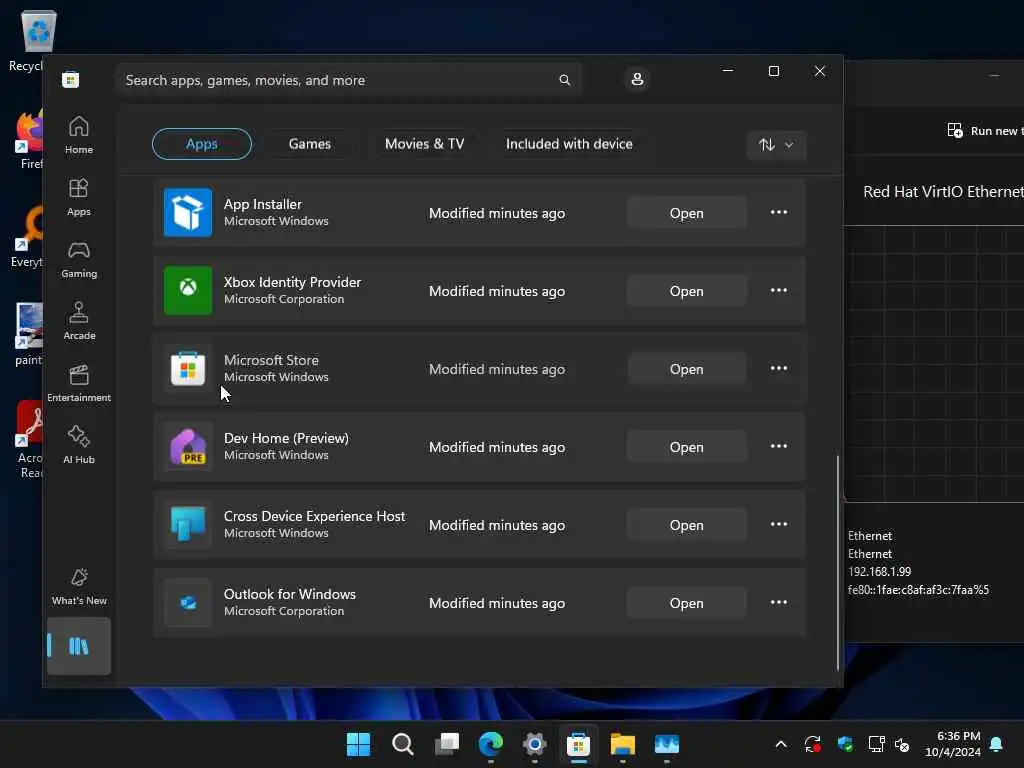
Task: Open more options for Cross Device Experience Host
Action: (x=778, y=524)
